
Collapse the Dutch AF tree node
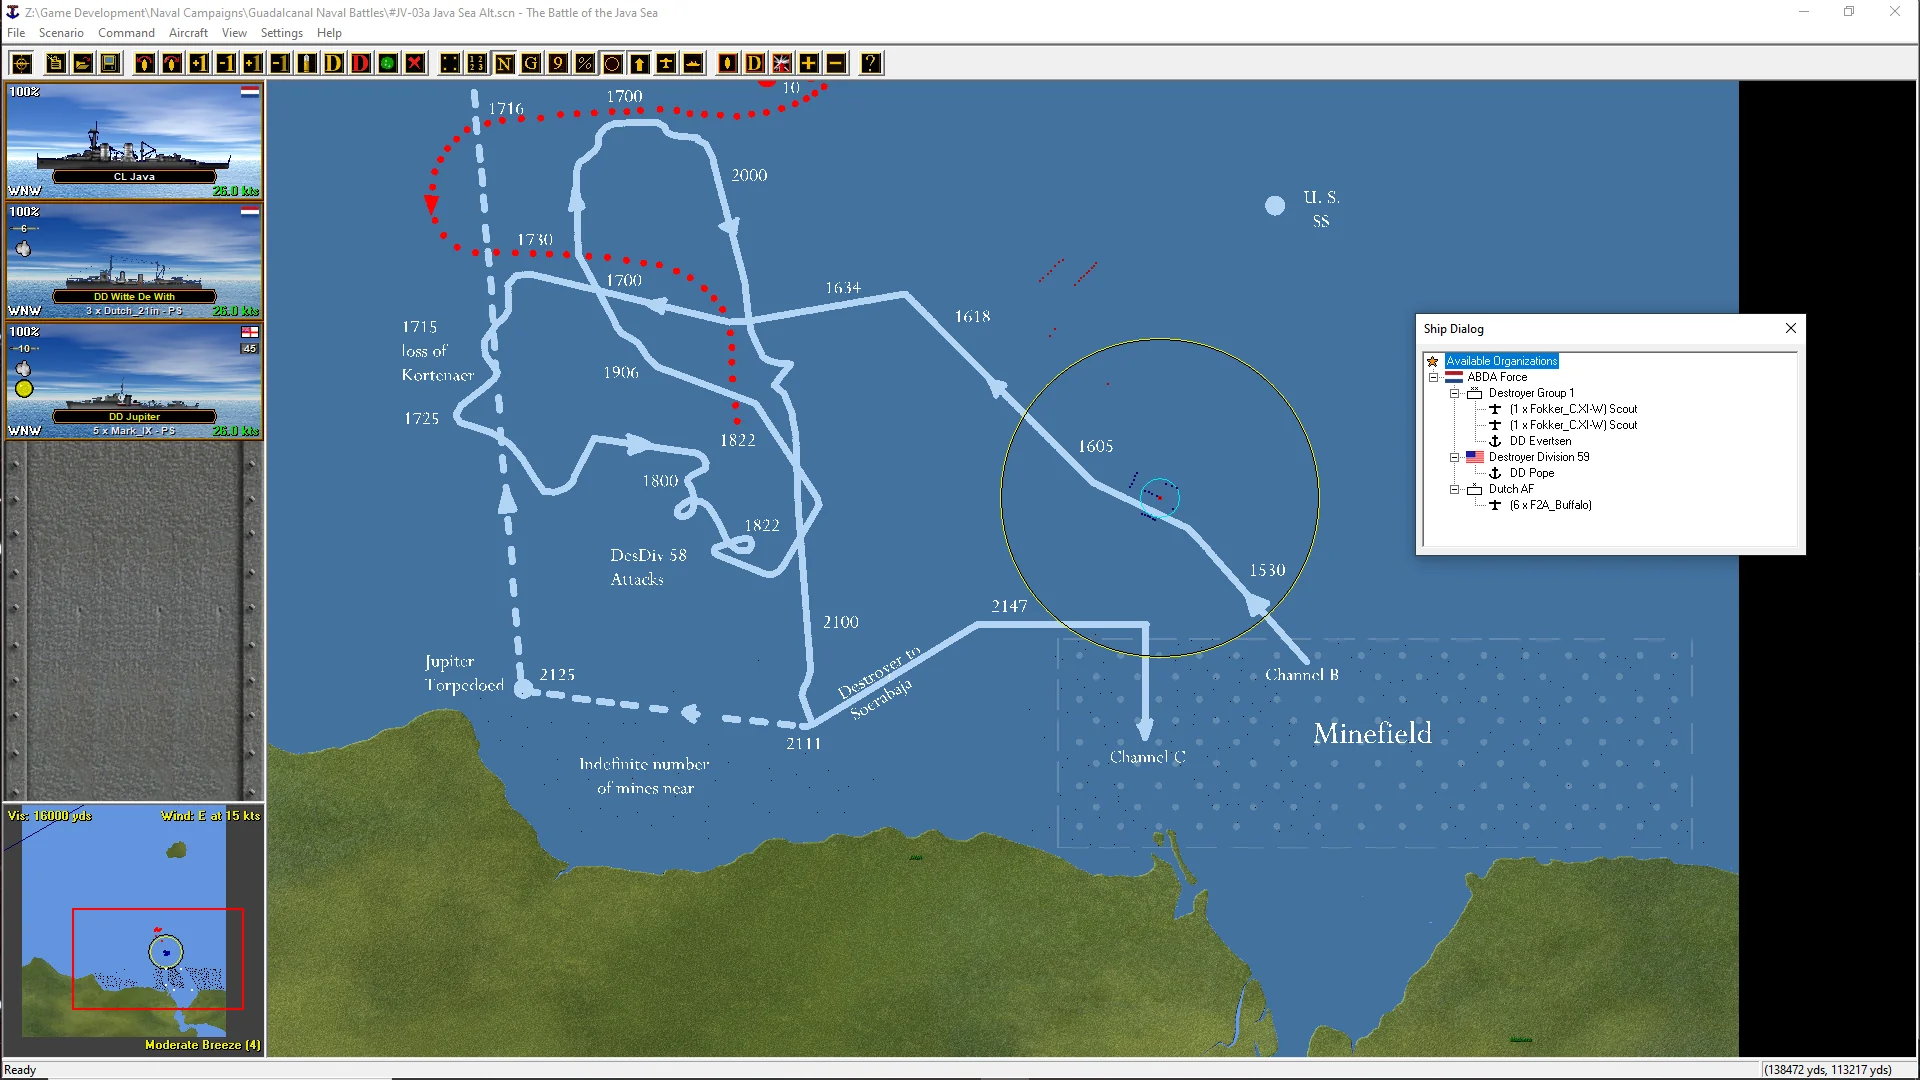click(1454, 489)
